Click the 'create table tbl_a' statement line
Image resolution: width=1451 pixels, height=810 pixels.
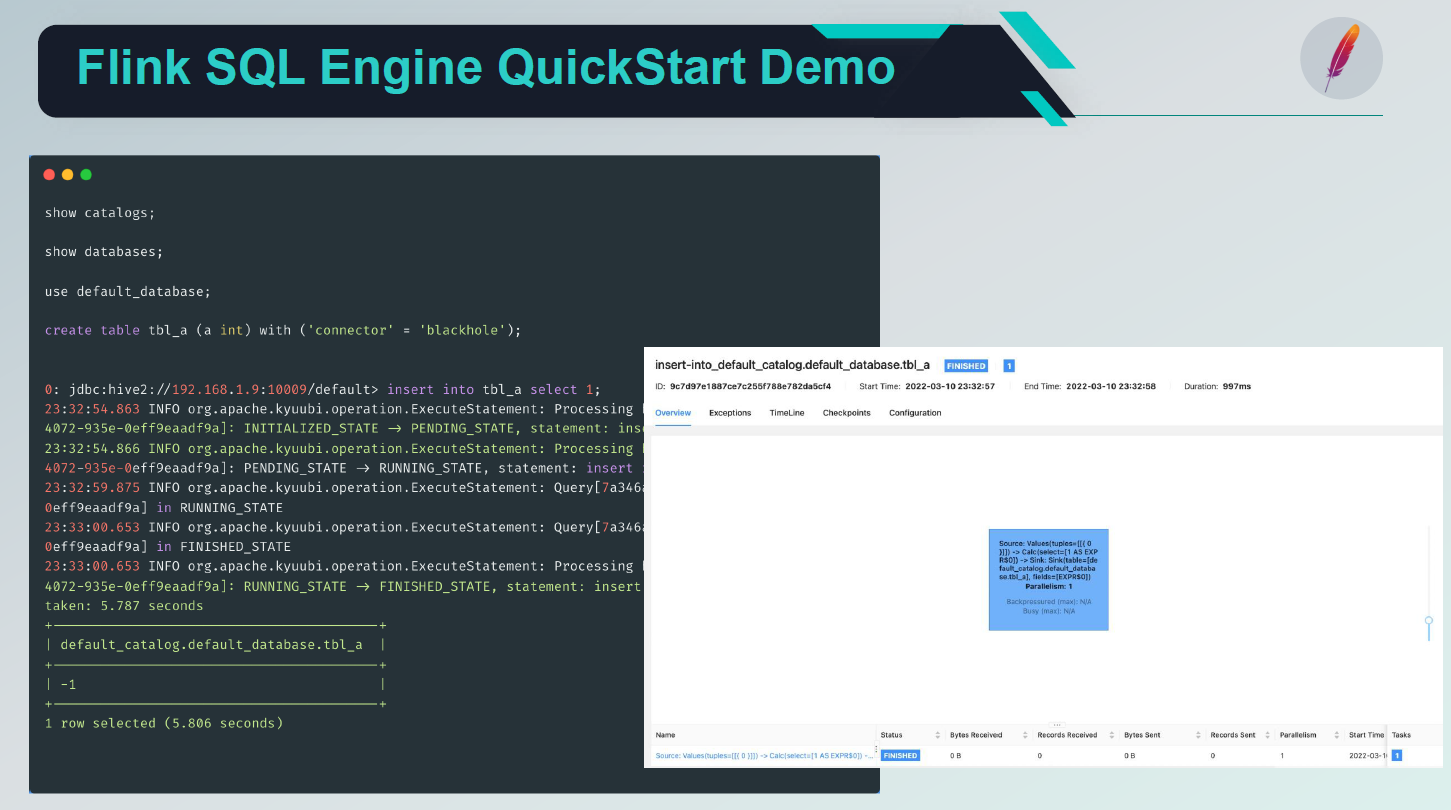(283, 330)
